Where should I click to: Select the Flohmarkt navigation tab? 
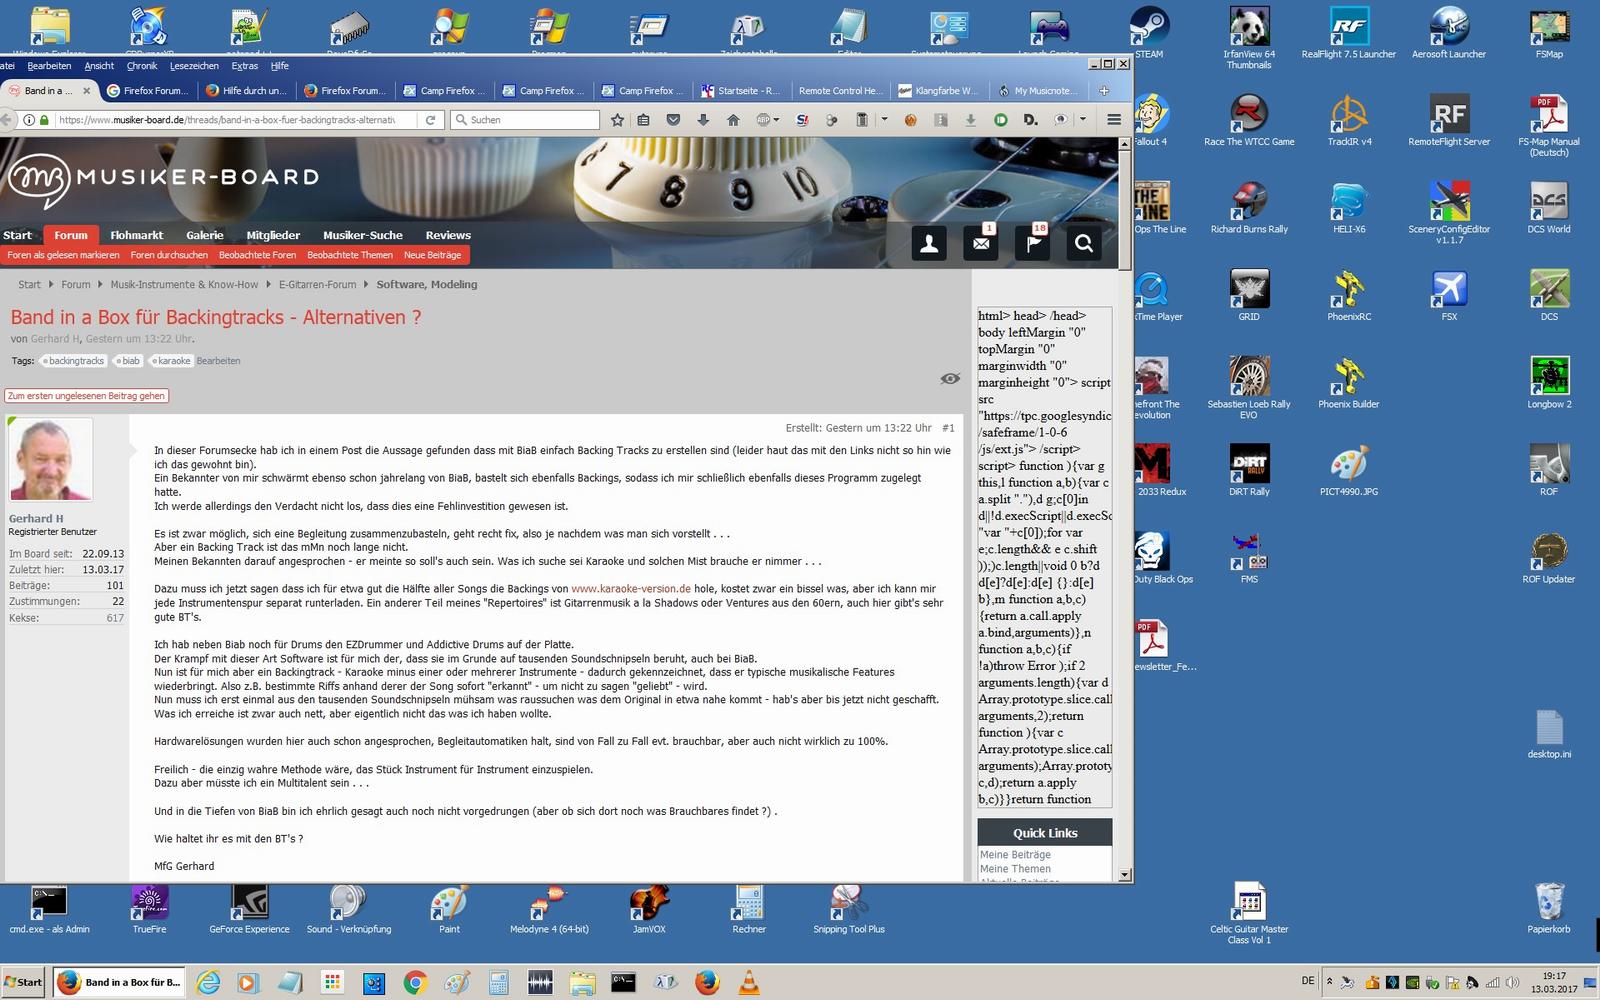(x=137, y=236)
